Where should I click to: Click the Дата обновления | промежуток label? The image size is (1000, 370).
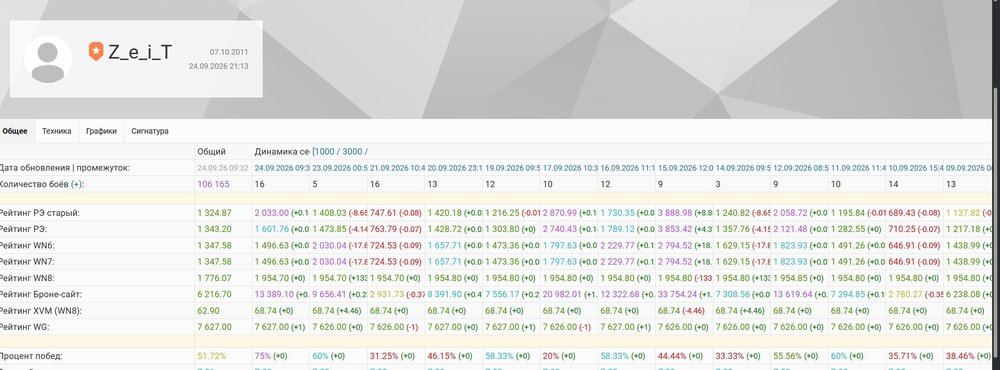pos(64,168)
